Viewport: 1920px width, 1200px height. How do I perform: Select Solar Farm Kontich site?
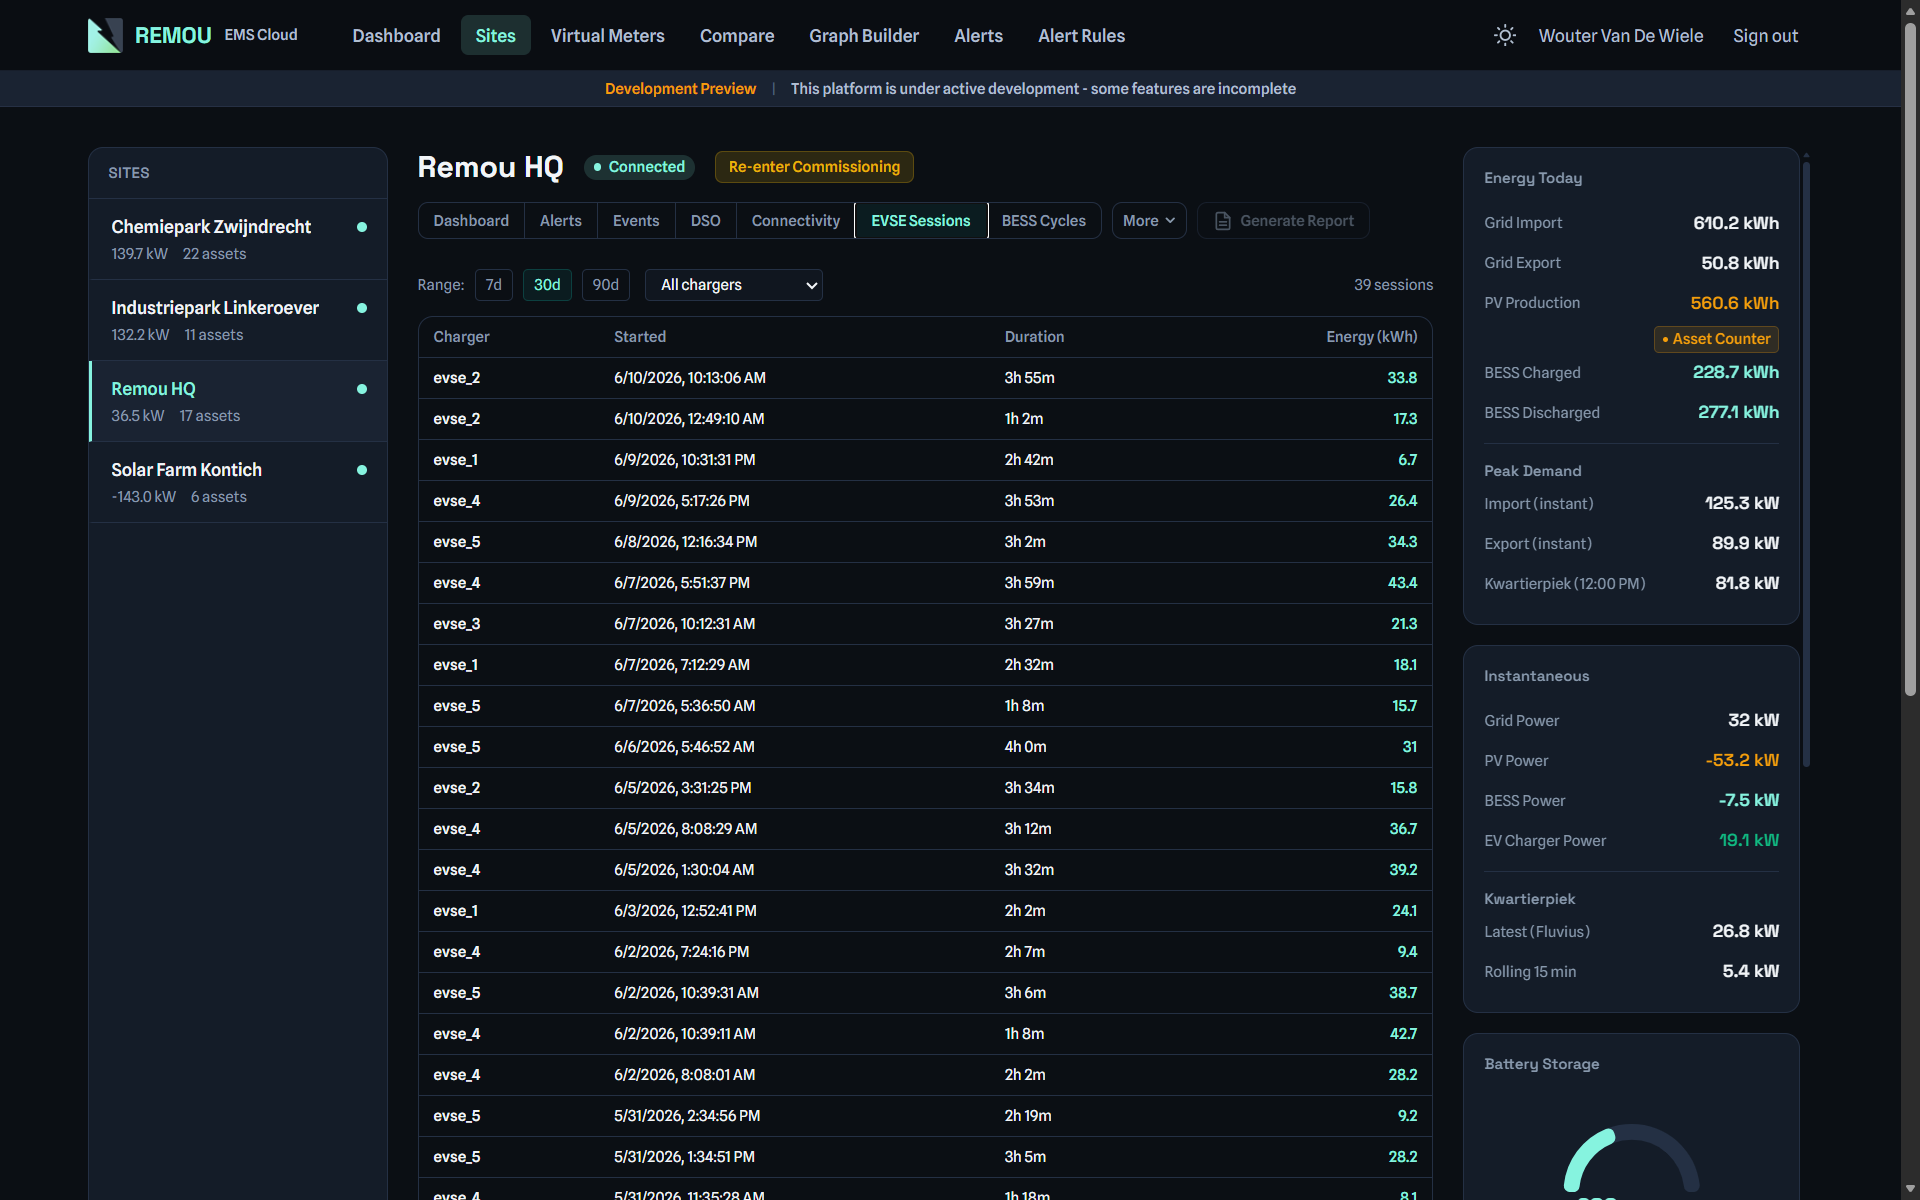coord(238,482)
